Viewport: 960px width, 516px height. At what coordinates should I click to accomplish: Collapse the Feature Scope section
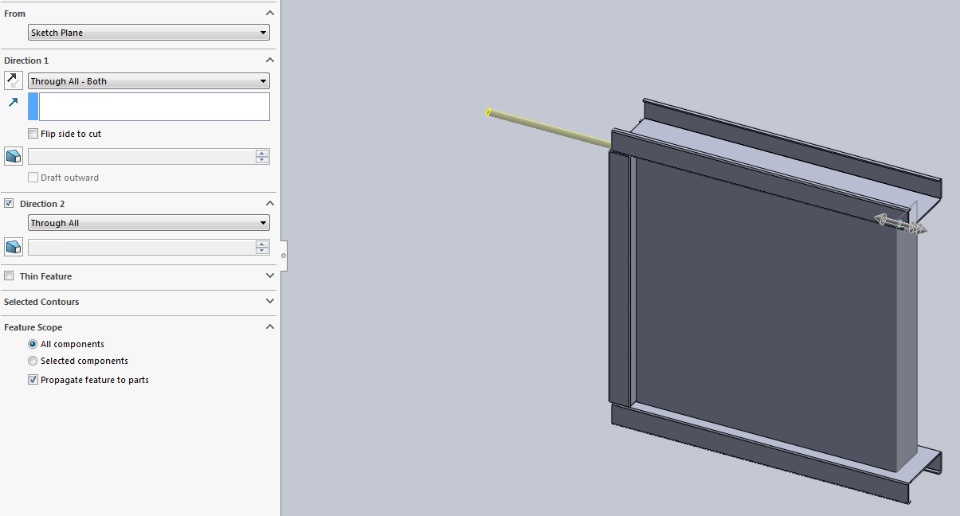(269, 327)
